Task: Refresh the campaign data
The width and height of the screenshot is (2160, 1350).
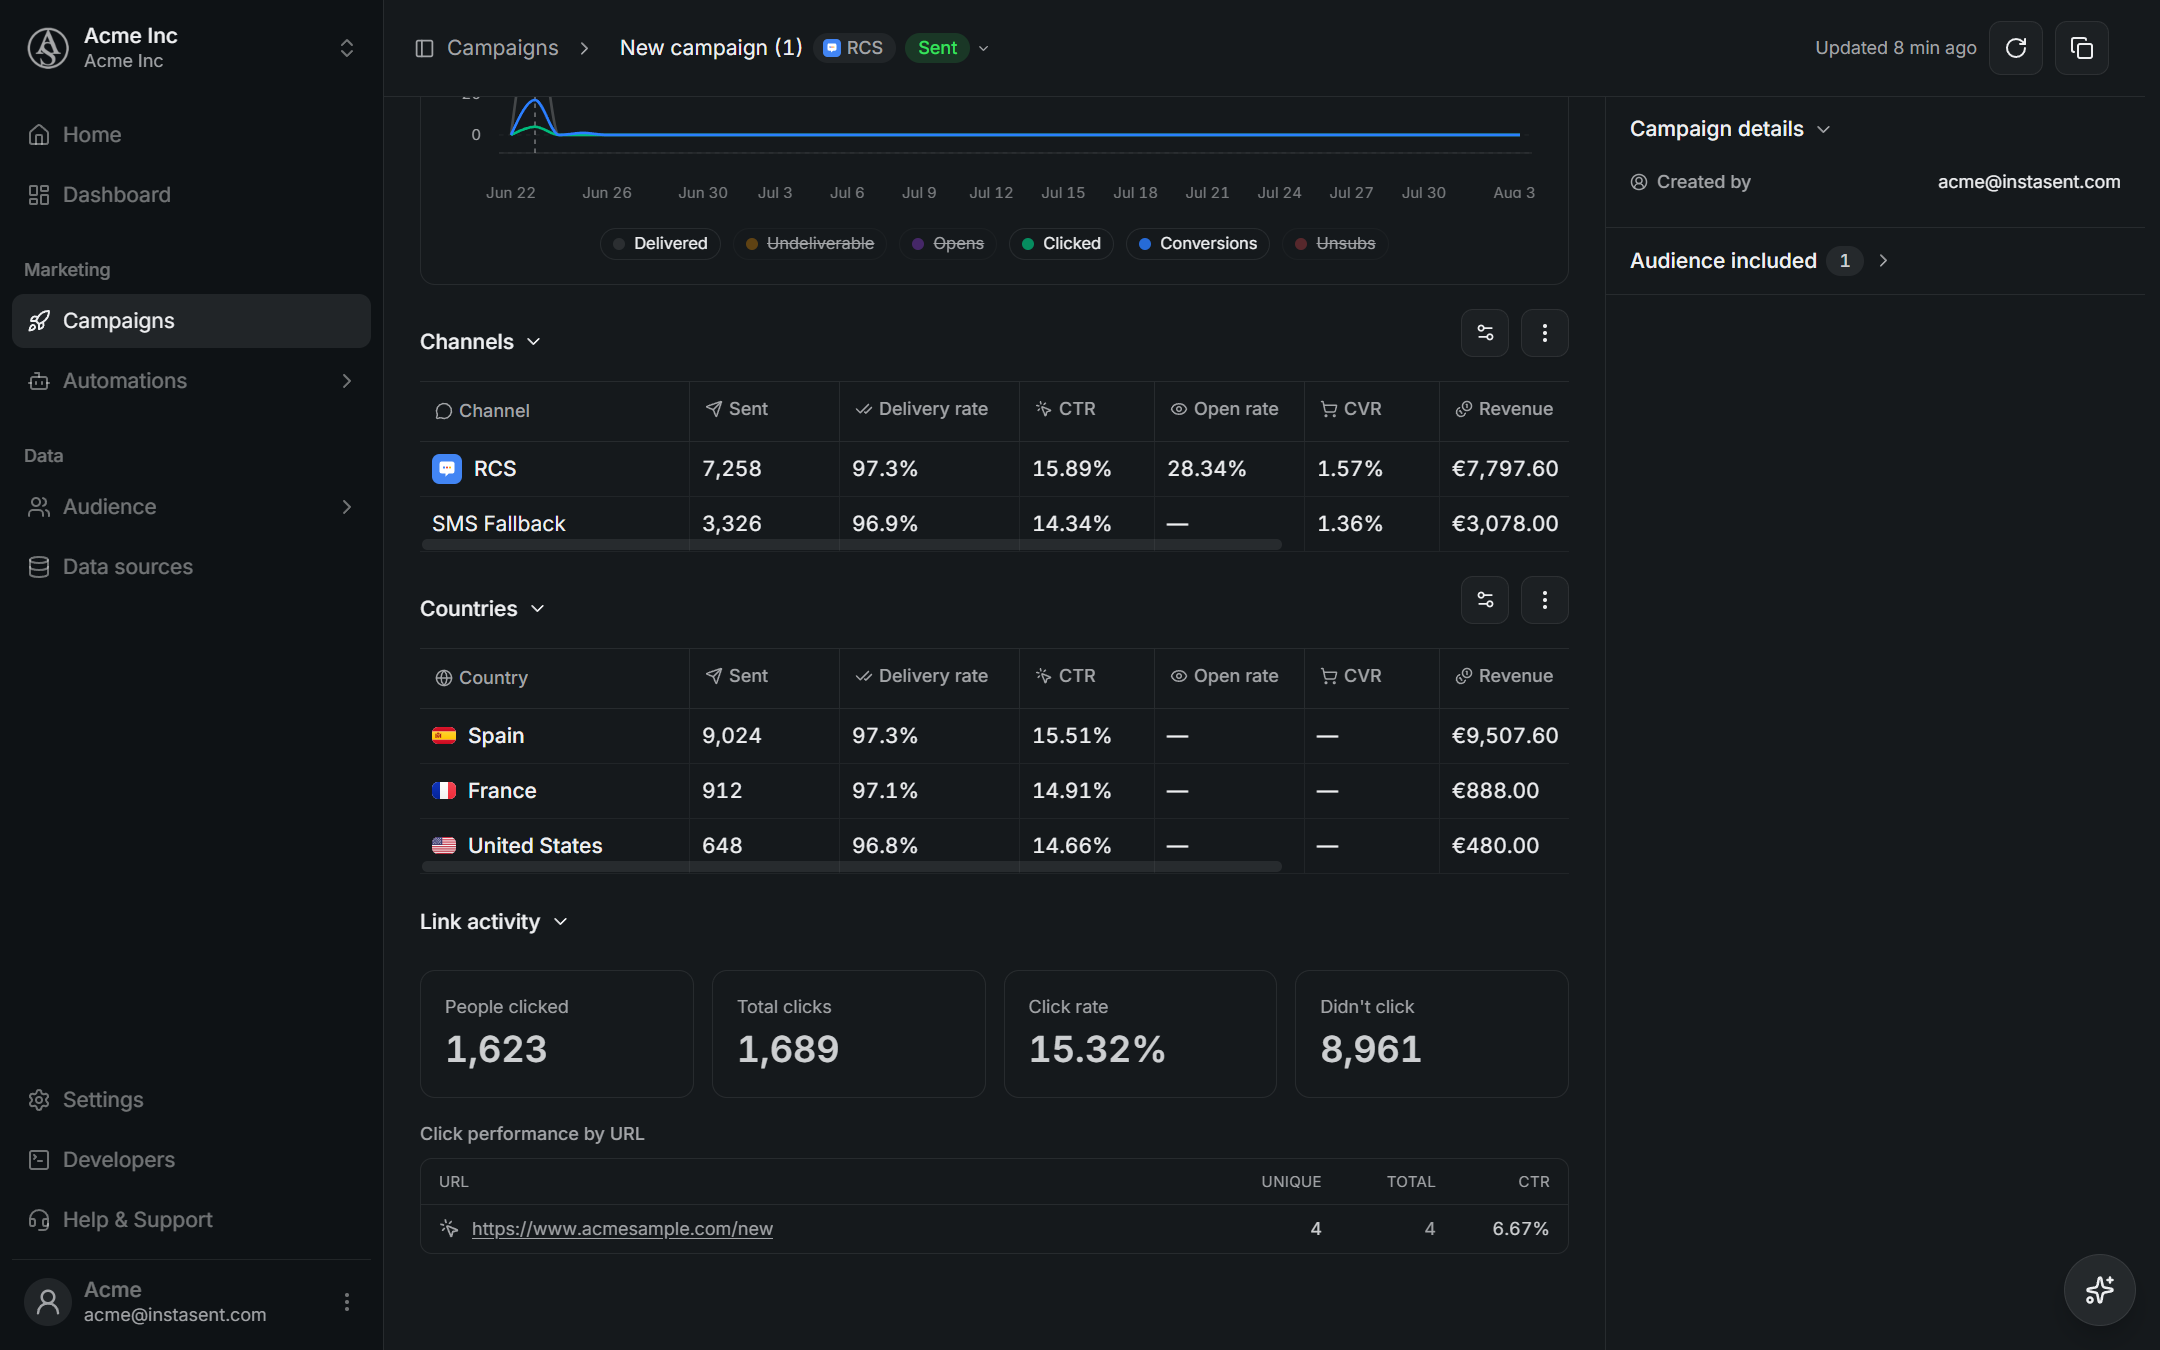Action: click(2015, 48)
